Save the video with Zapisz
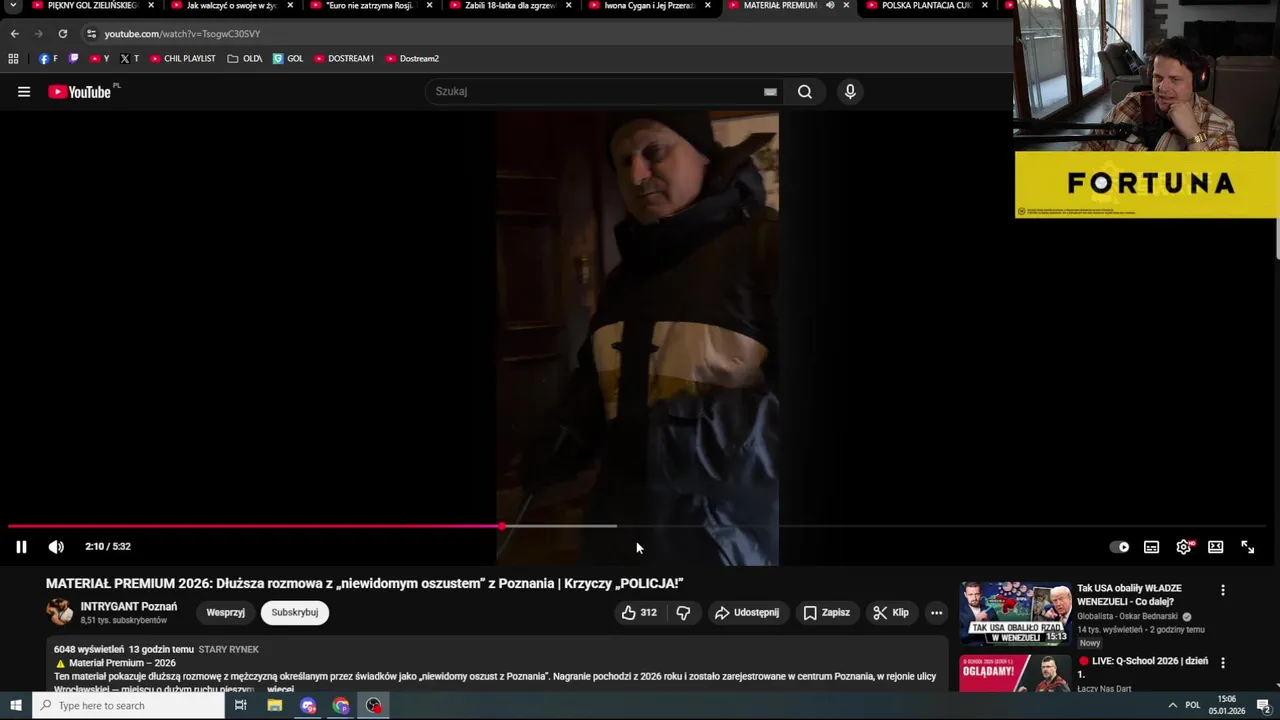 [826, 613]
